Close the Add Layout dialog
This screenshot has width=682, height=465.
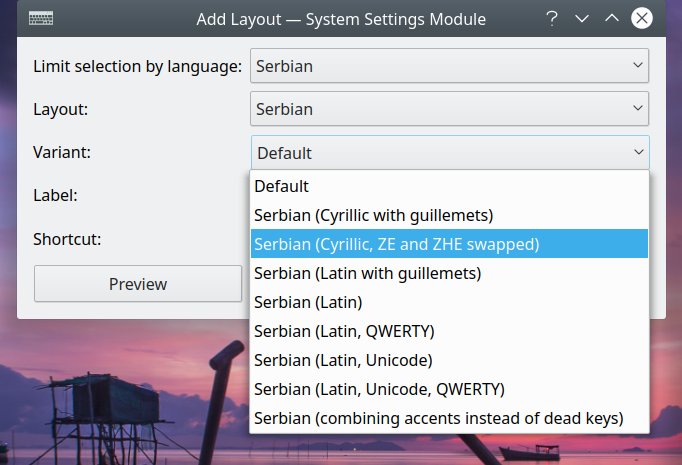[x=643, y=18]
